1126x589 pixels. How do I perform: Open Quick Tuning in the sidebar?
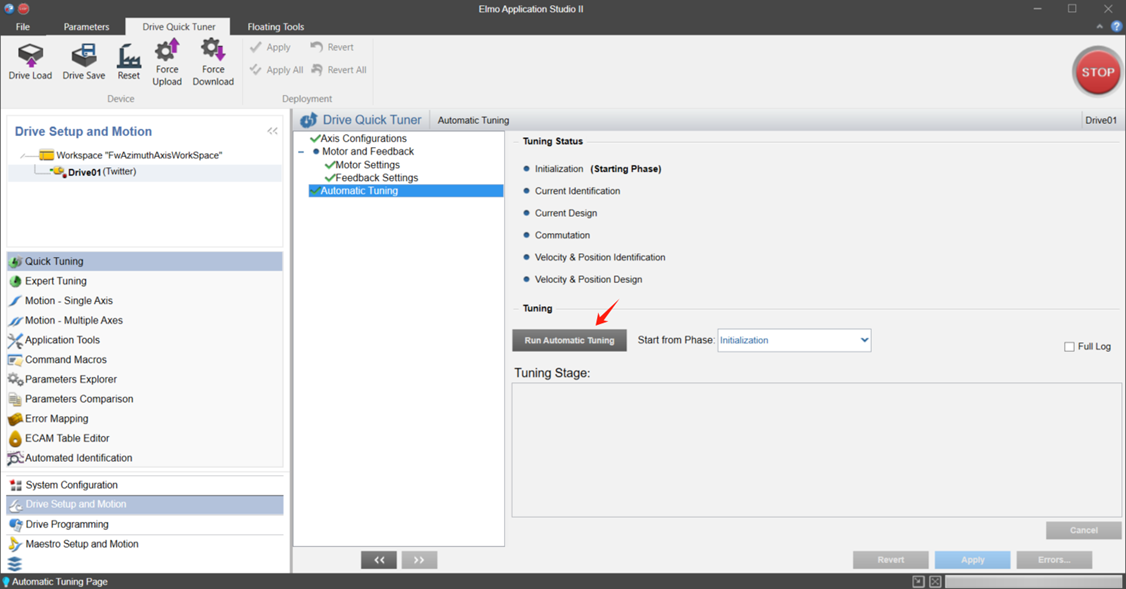[x=144, y=261]
